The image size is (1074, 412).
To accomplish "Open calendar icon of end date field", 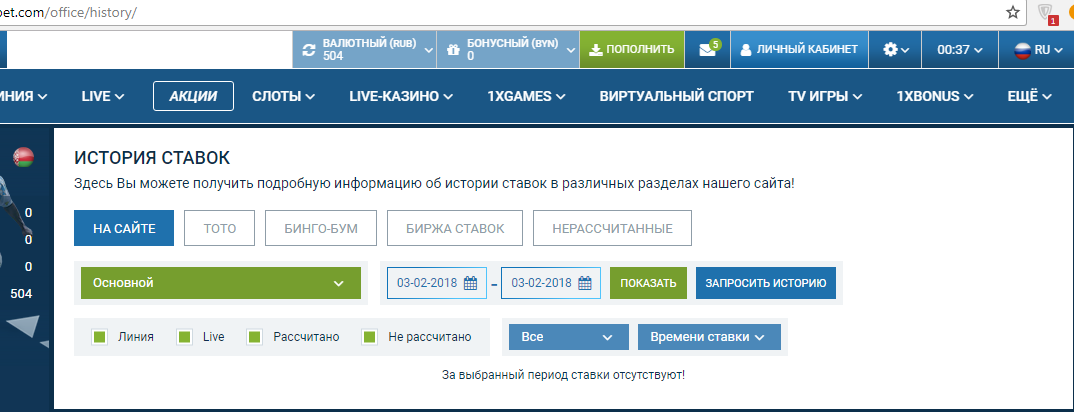I will tap(584, 283).
